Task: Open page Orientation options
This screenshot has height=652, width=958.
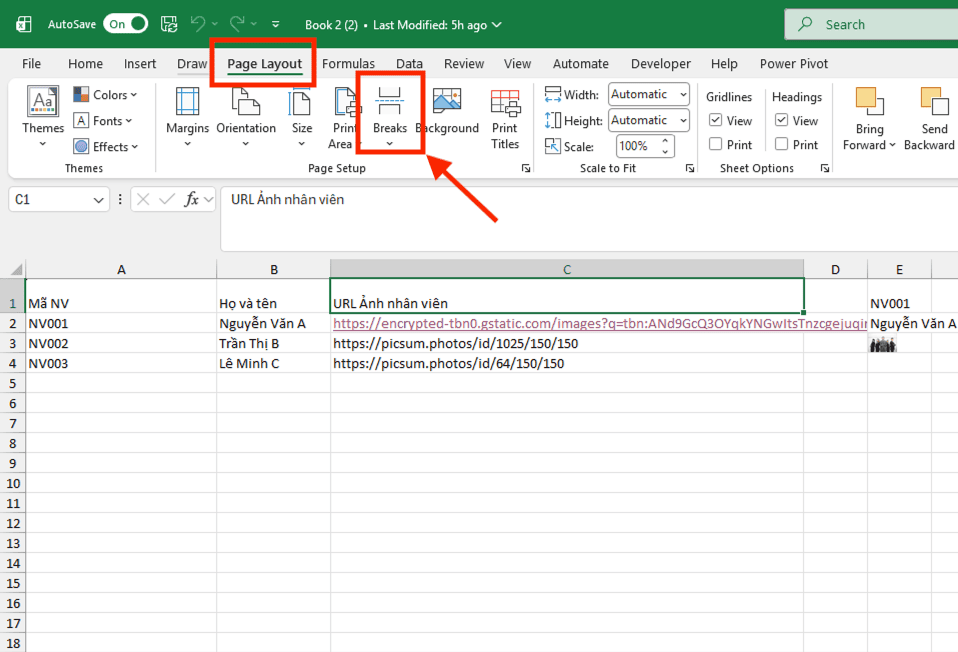Action: pyautogui.click(x=246, y=116)
